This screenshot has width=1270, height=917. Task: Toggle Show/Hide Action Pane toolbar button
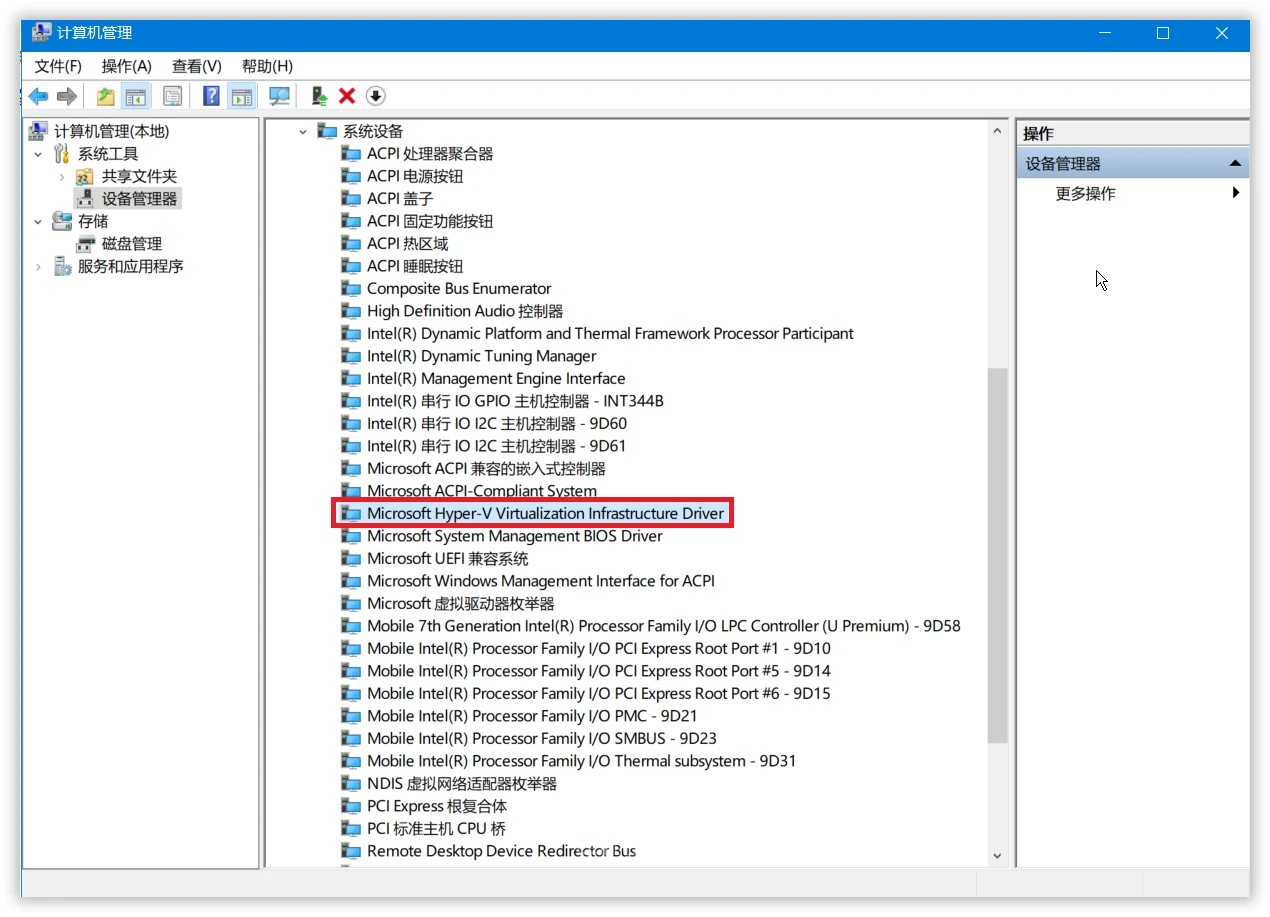241,96
